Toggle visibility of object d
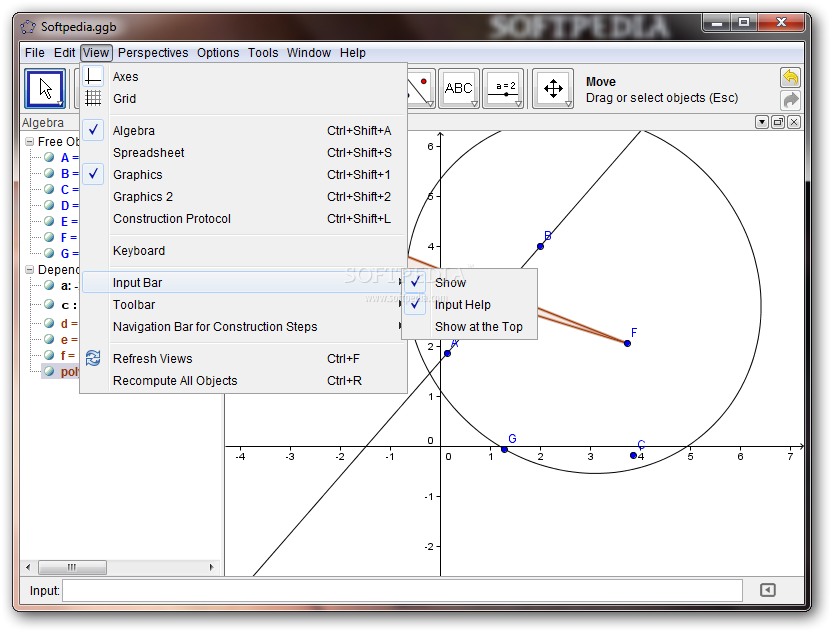This screenshot has height=632, width=832. tap(49, 323)
